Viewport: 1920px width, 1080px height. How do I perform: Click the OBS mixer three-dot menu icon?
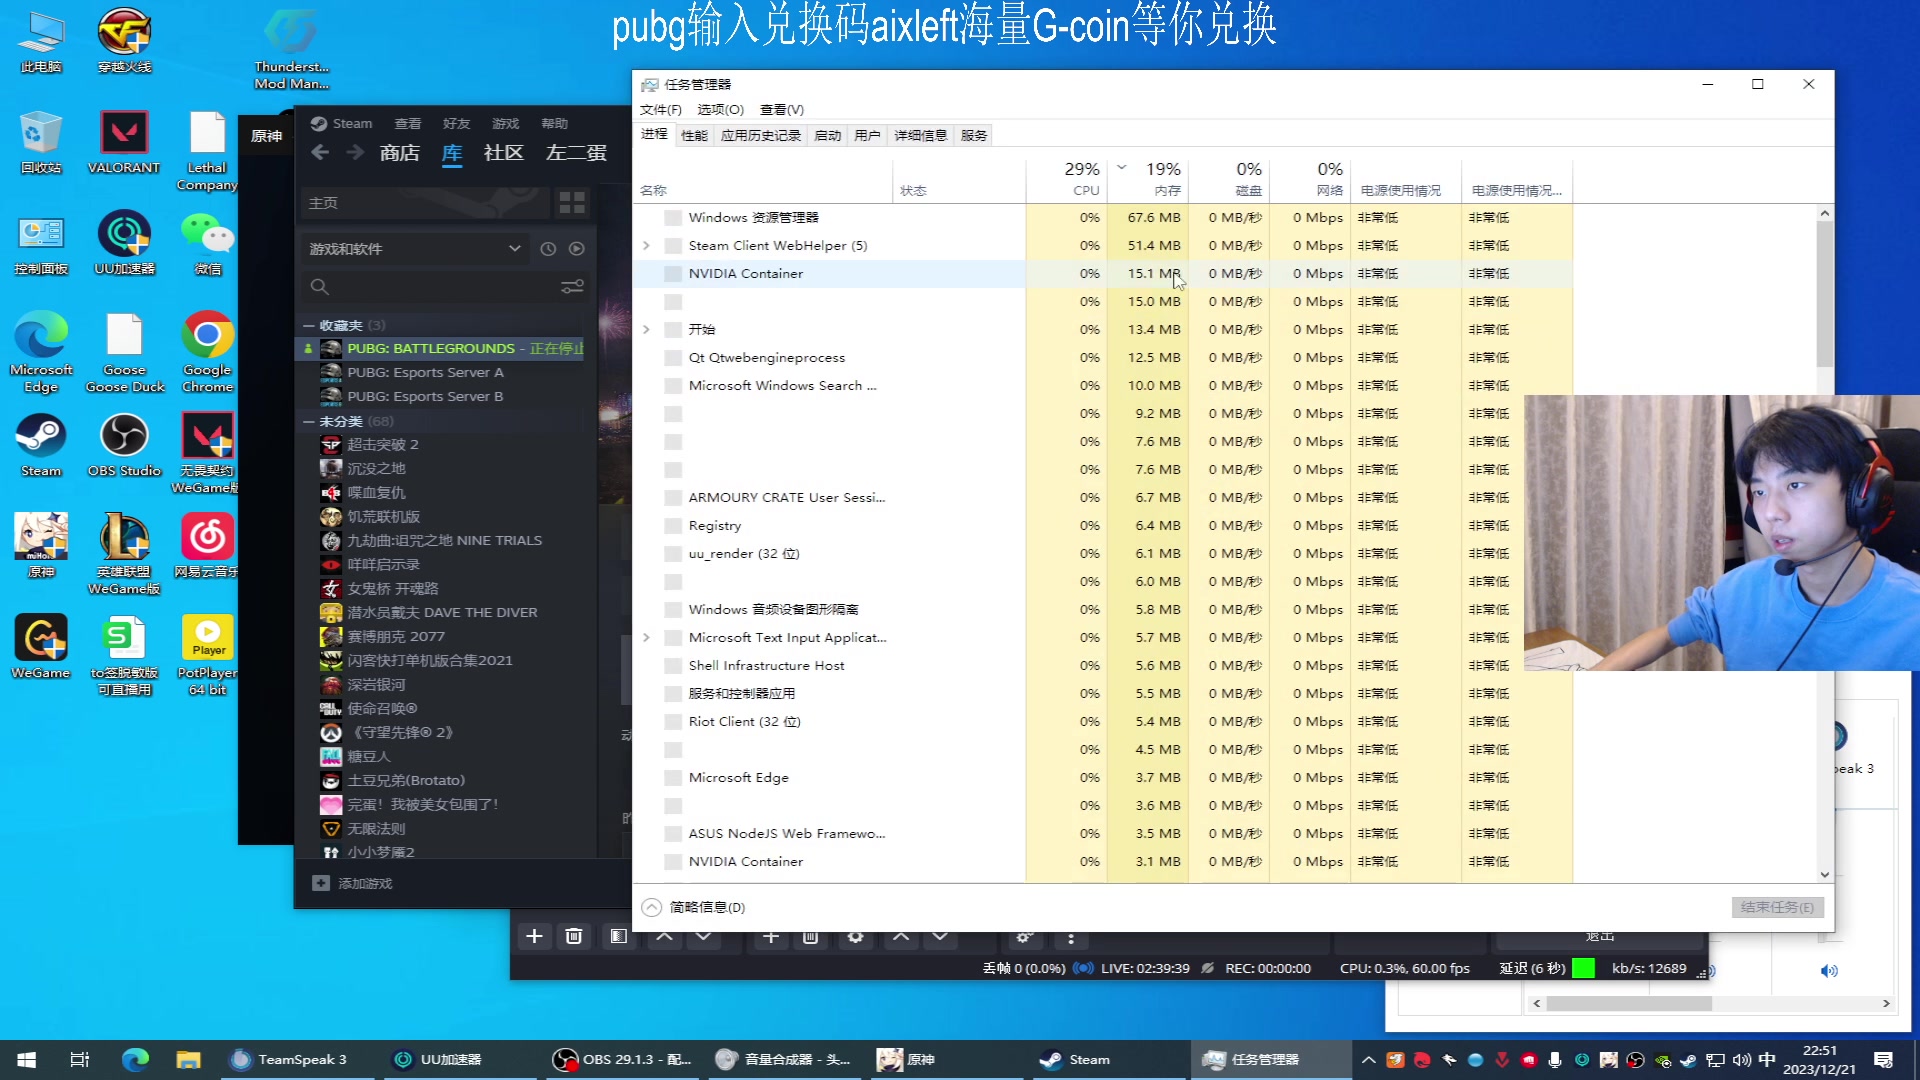1071,938
